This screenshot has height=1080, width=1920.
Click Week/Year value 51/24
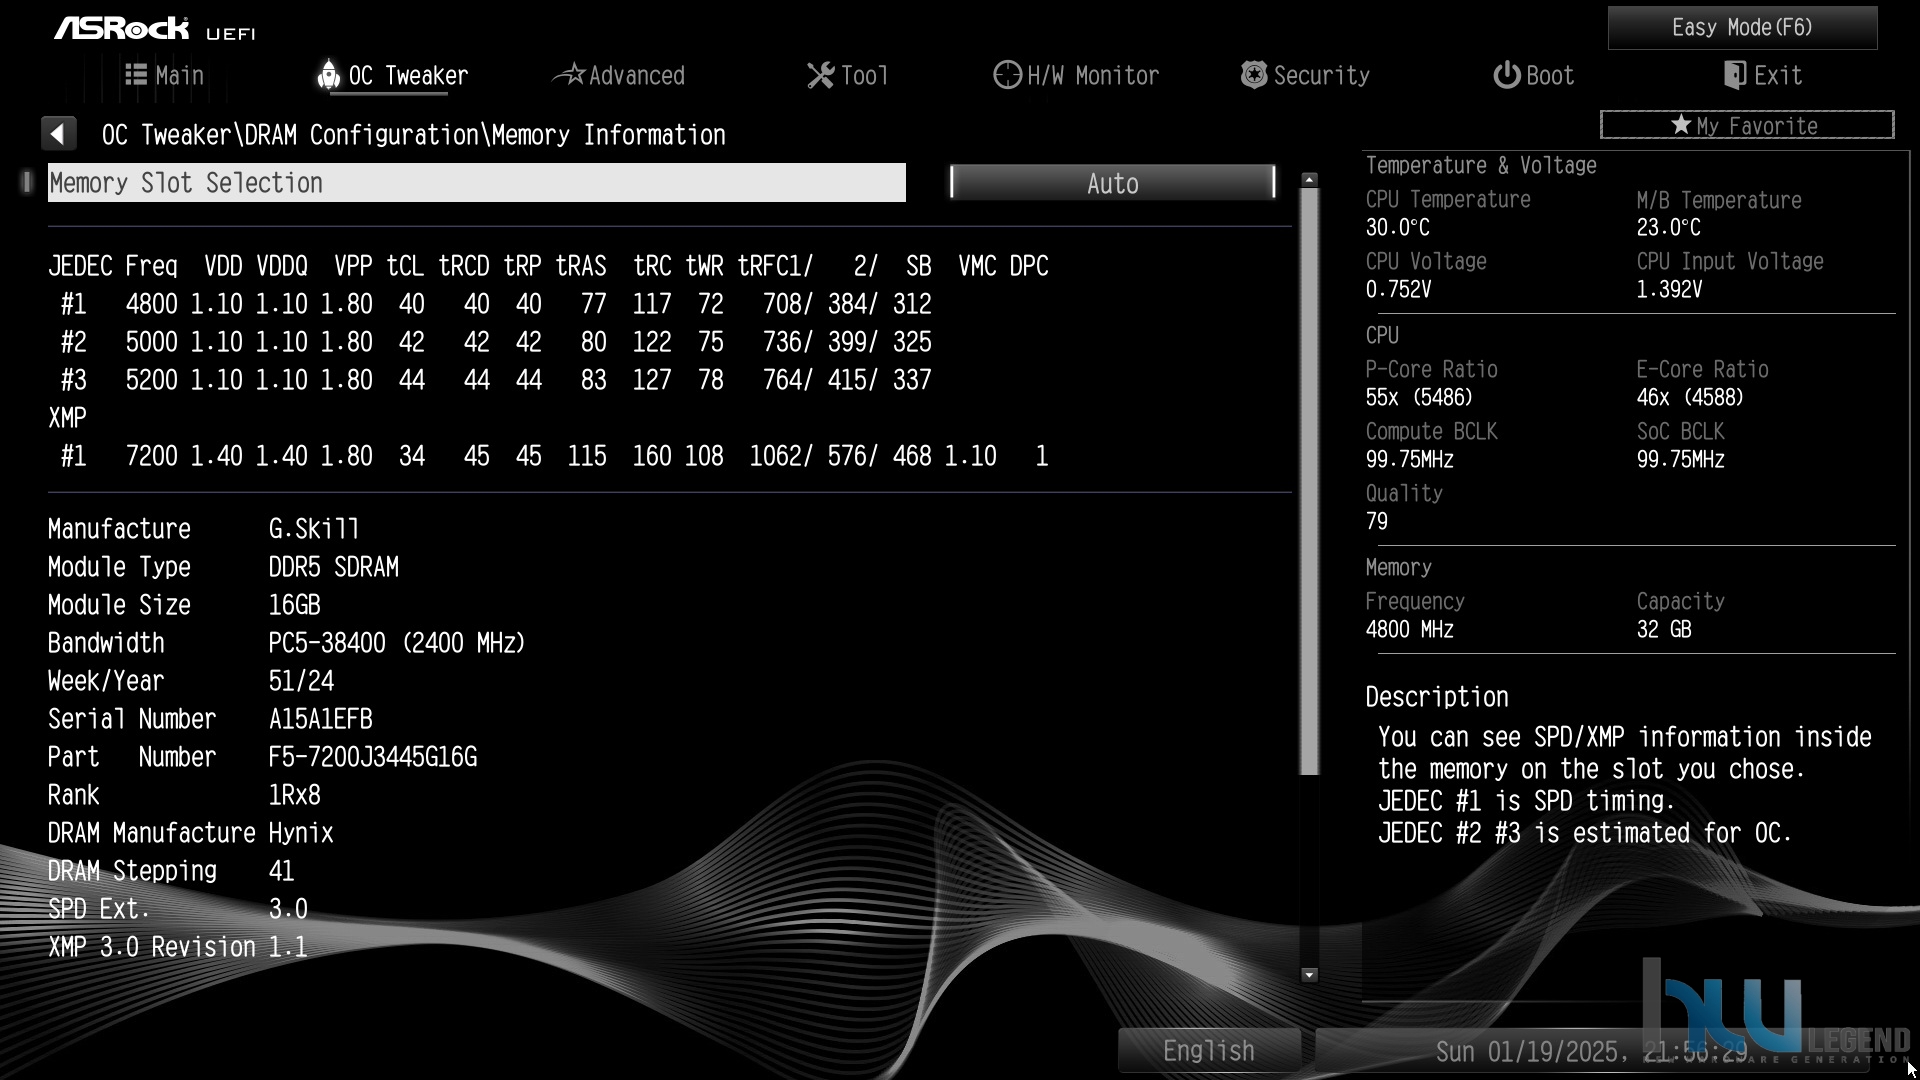(x=301, y=681)
